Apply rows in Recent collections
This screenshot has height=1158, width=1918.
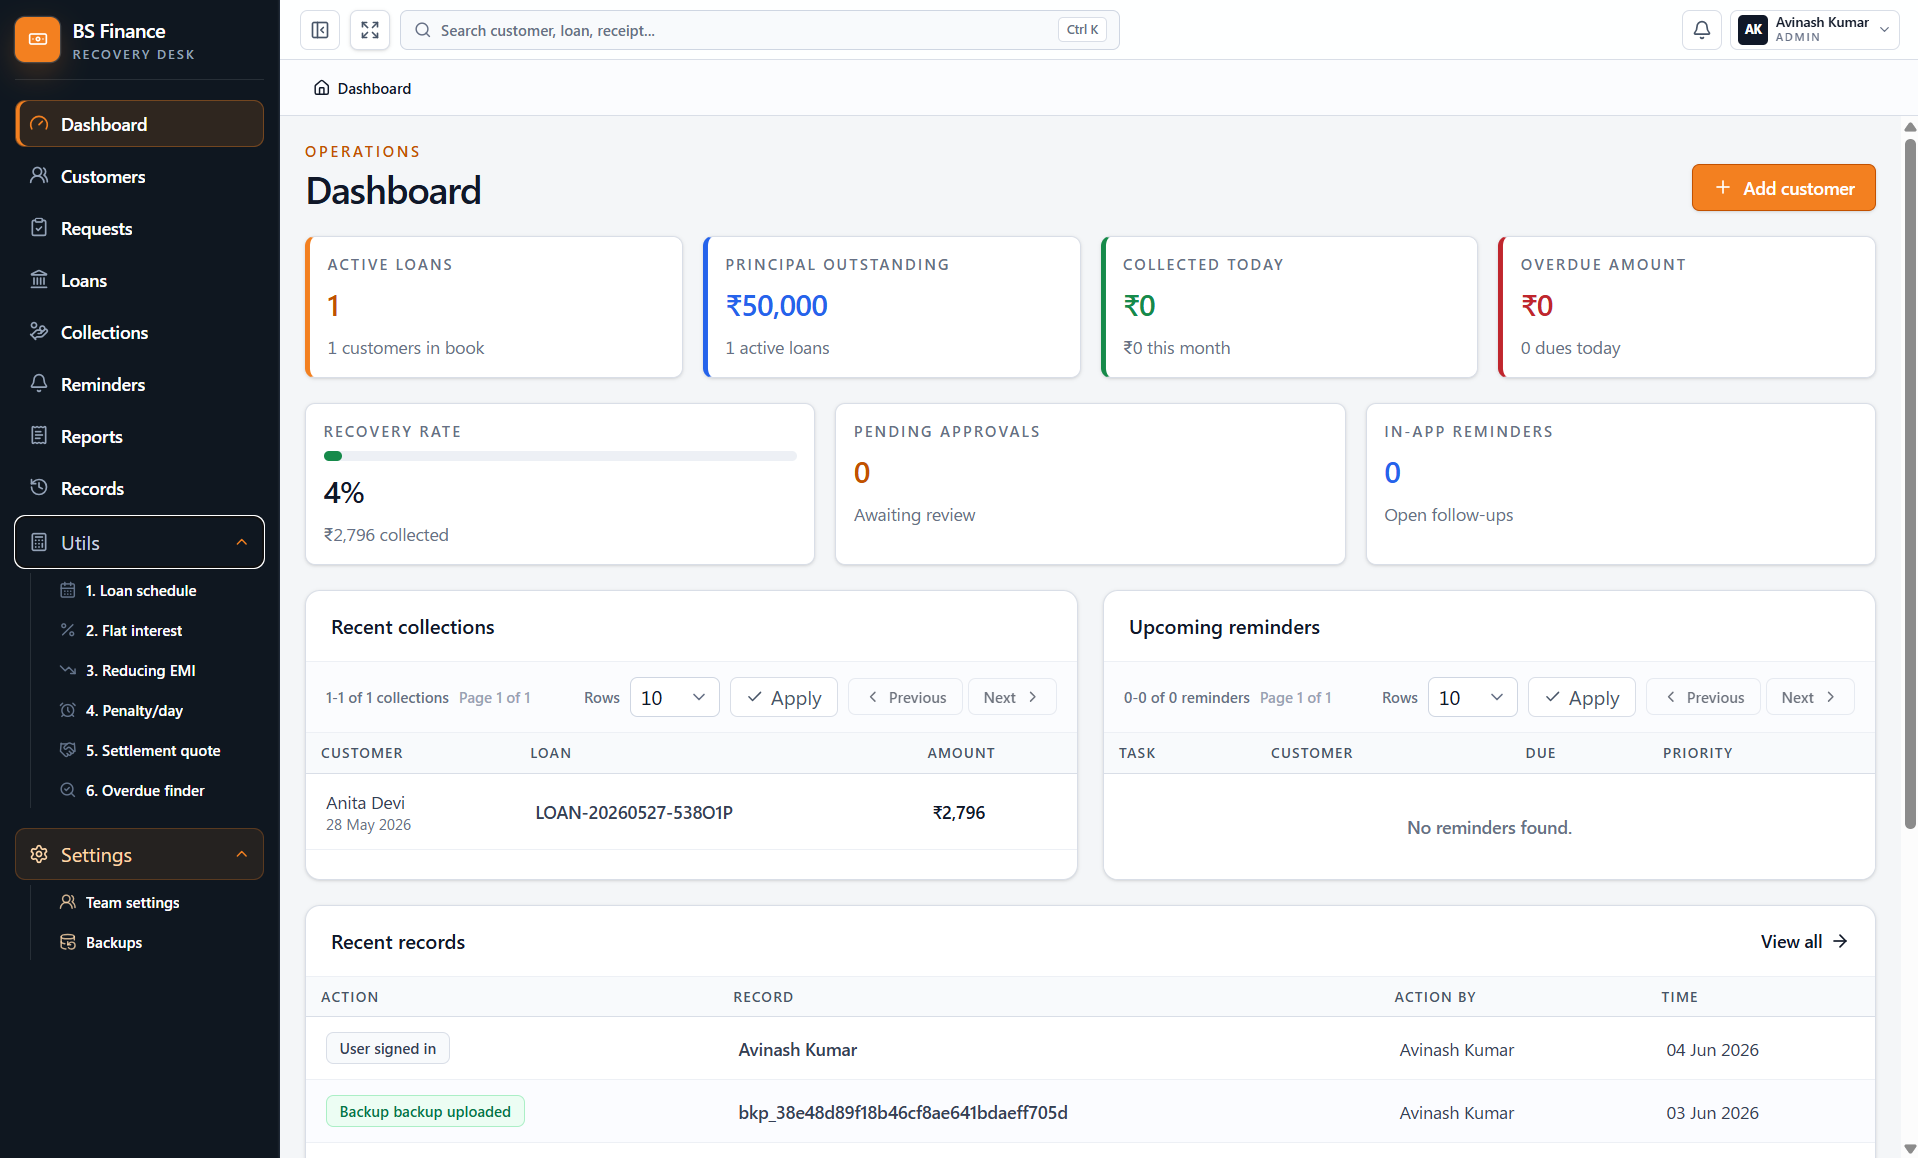pyautogui.click(x=784, y=697)
